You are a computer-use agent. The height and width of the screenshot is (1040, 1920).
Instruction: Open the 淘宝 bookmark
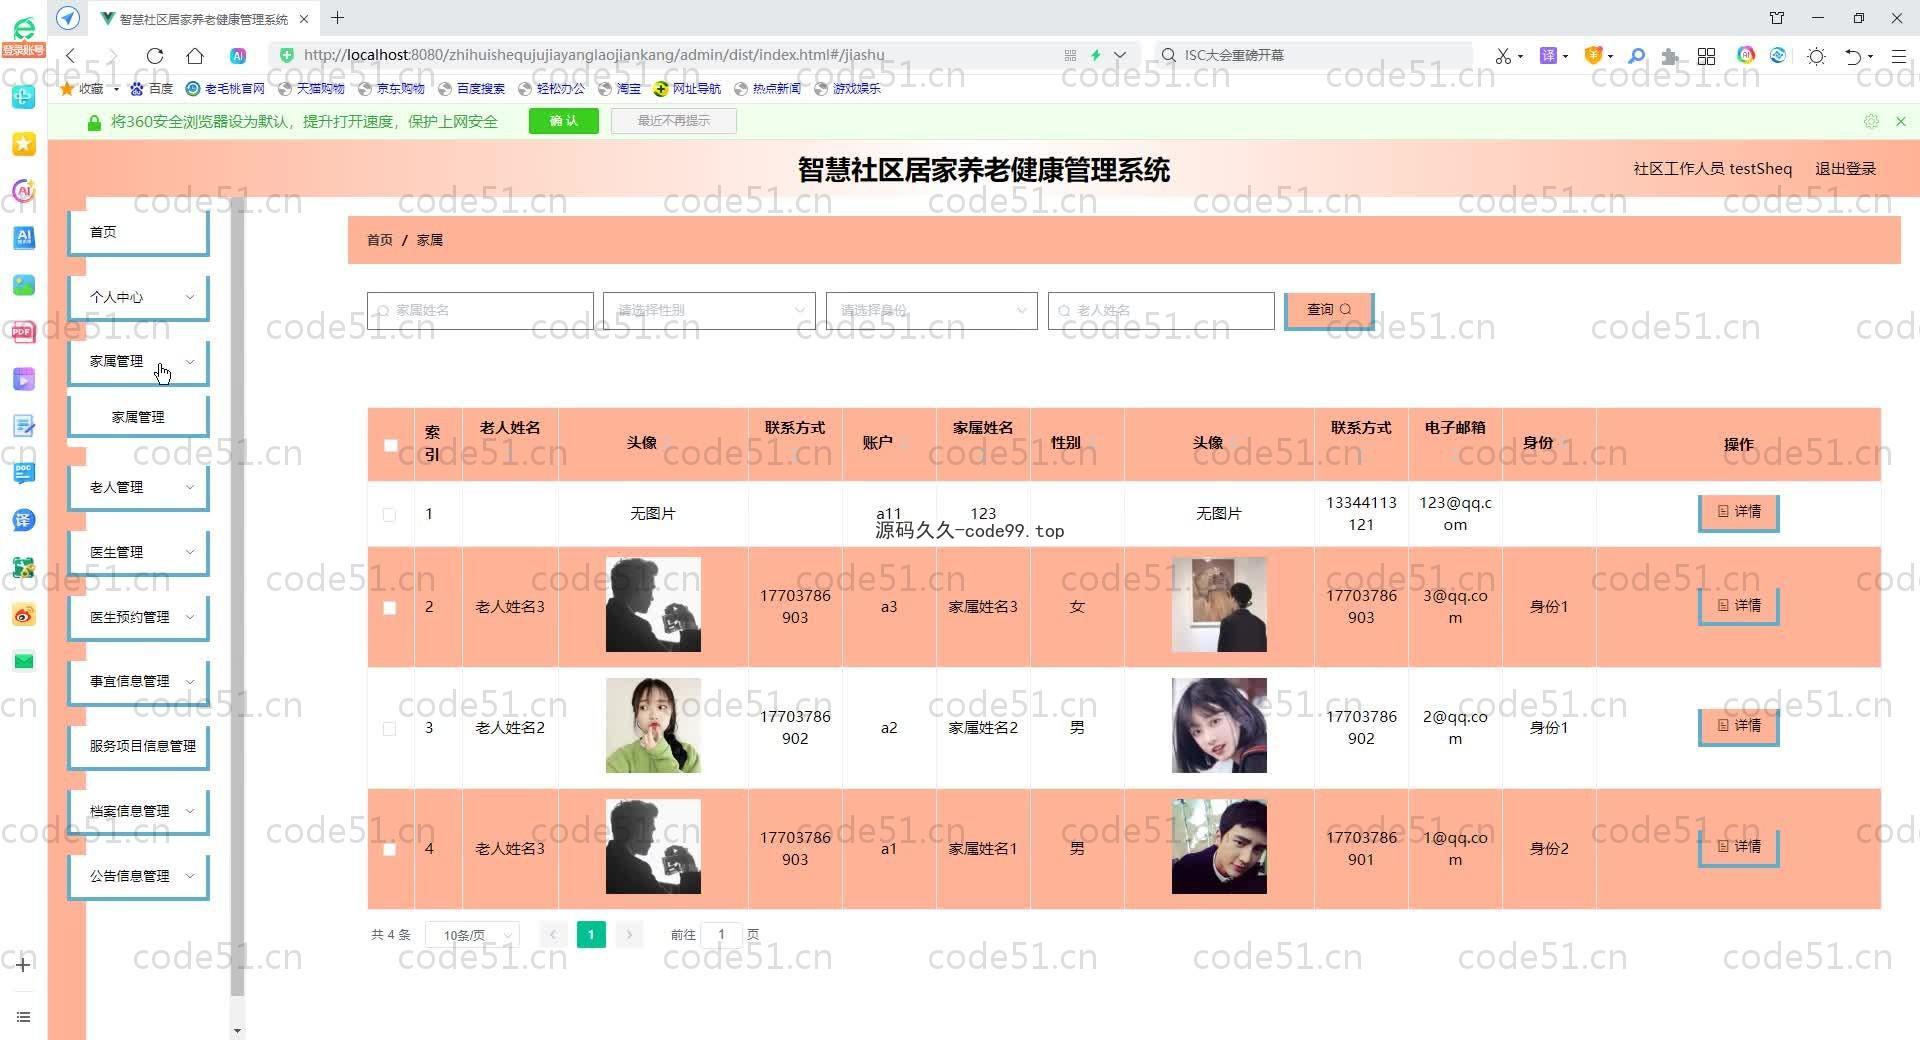(619, 89)
